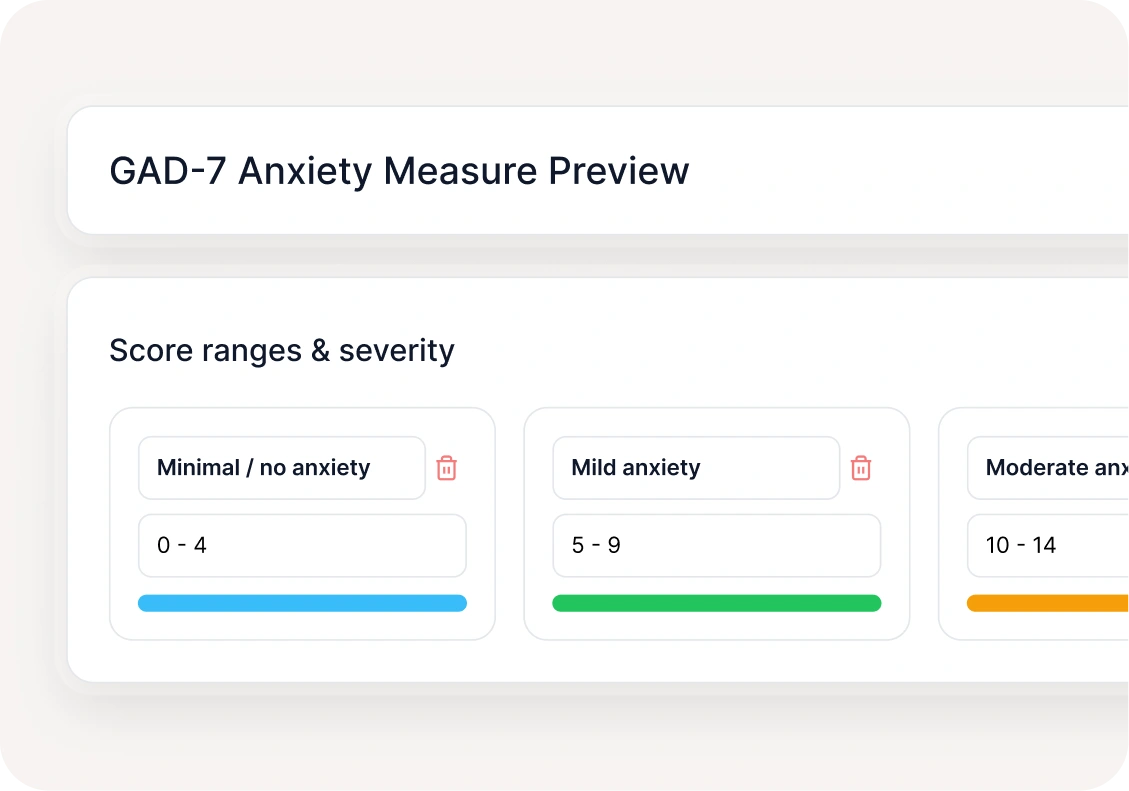Click the GAD-7 text in the title
The height and width of the screenshot is (791, 1129).
pyautogui.click(x=166, y=172)
